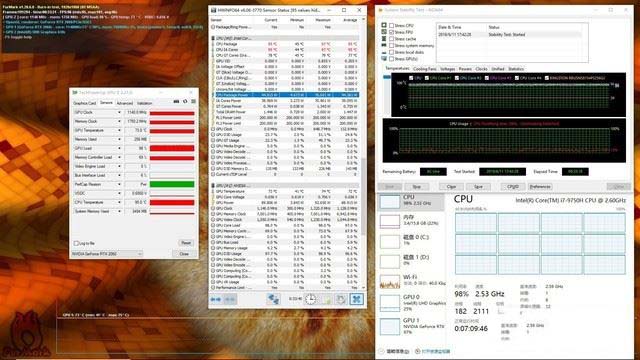The height and width of the screenshot is (360, 640).
Task: Click Stress system memory RAM icon
Action: (x=384, y=45)
